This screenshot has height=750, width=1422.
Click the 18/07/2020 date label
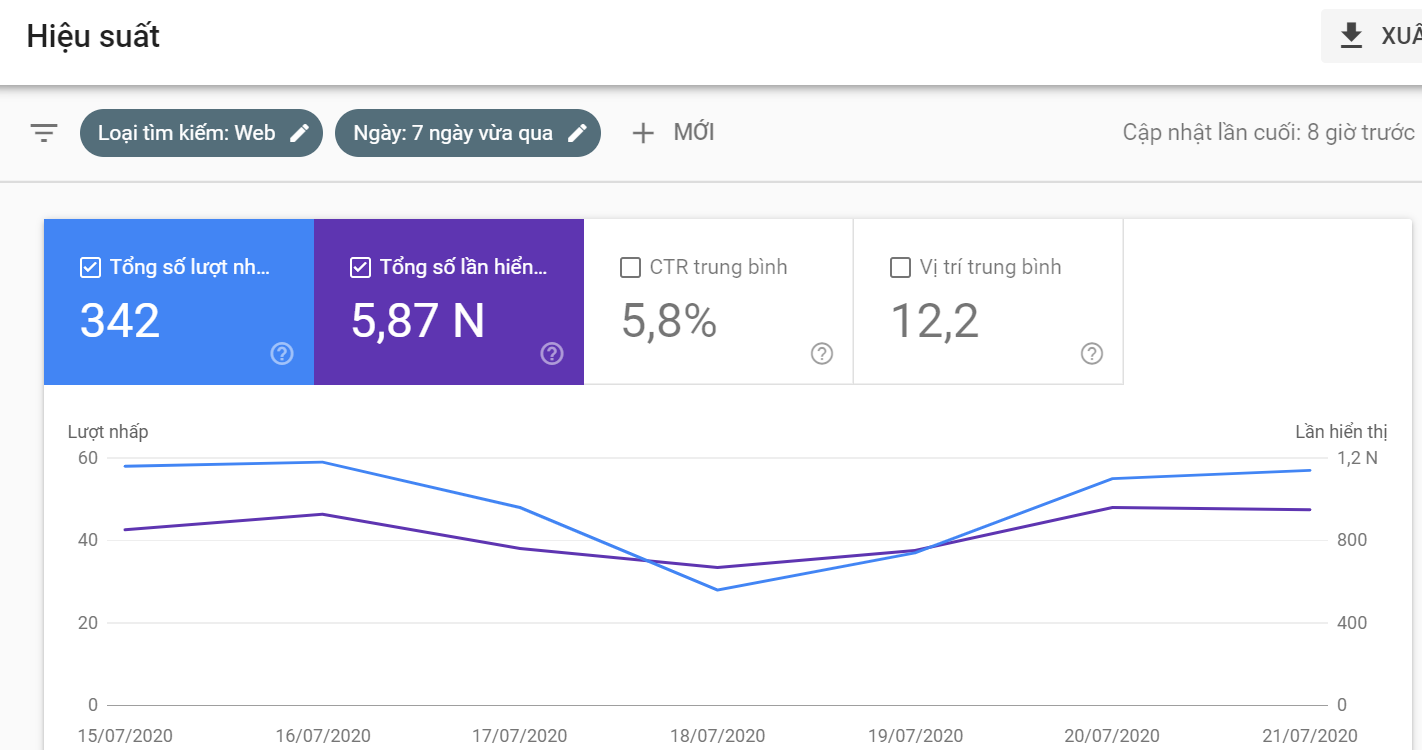718,736
